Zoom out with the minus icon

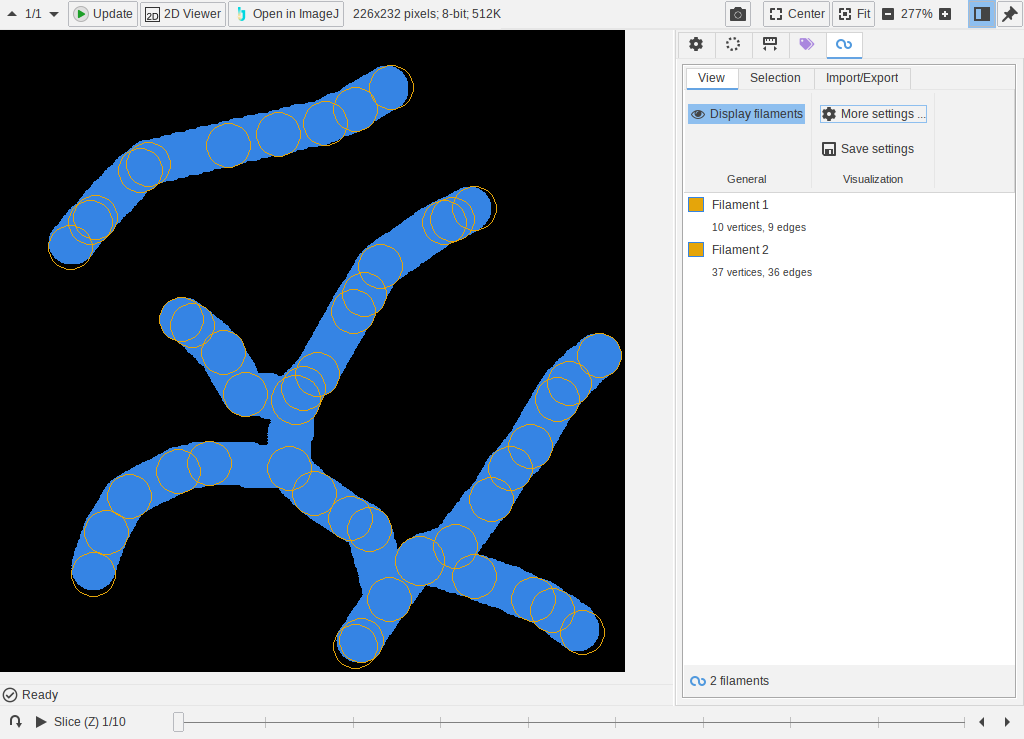coord(888,14)
